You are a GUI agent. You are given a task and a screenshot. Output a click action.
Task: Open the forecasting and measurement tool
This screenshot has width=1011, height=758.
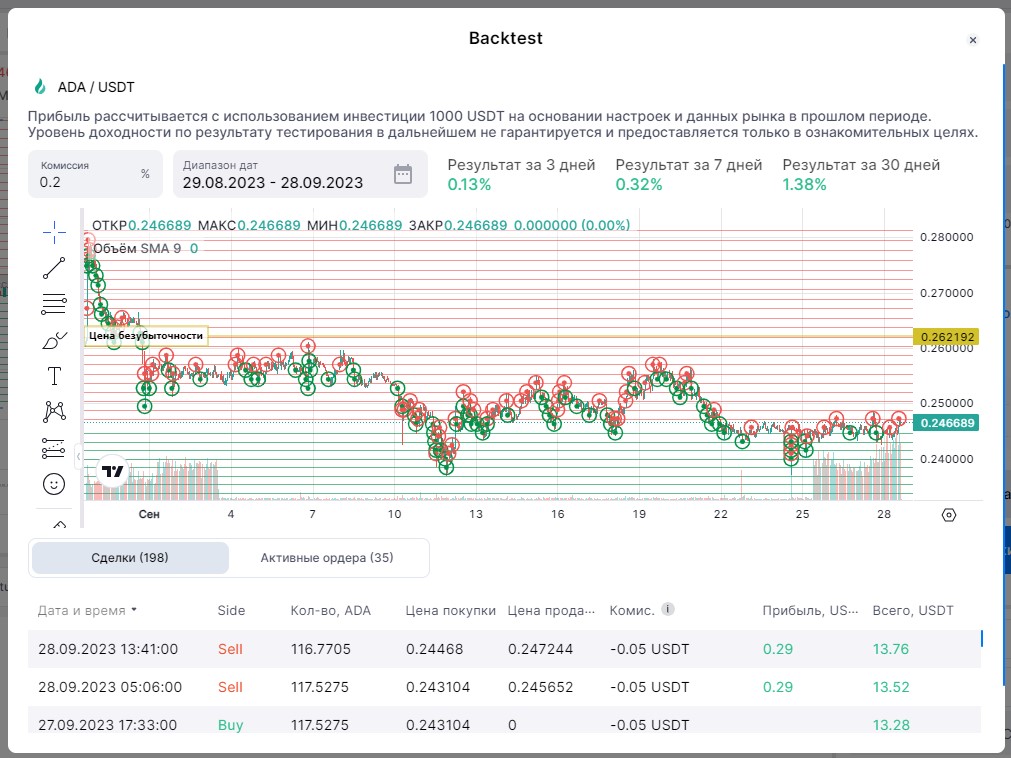tap(54, 447)
